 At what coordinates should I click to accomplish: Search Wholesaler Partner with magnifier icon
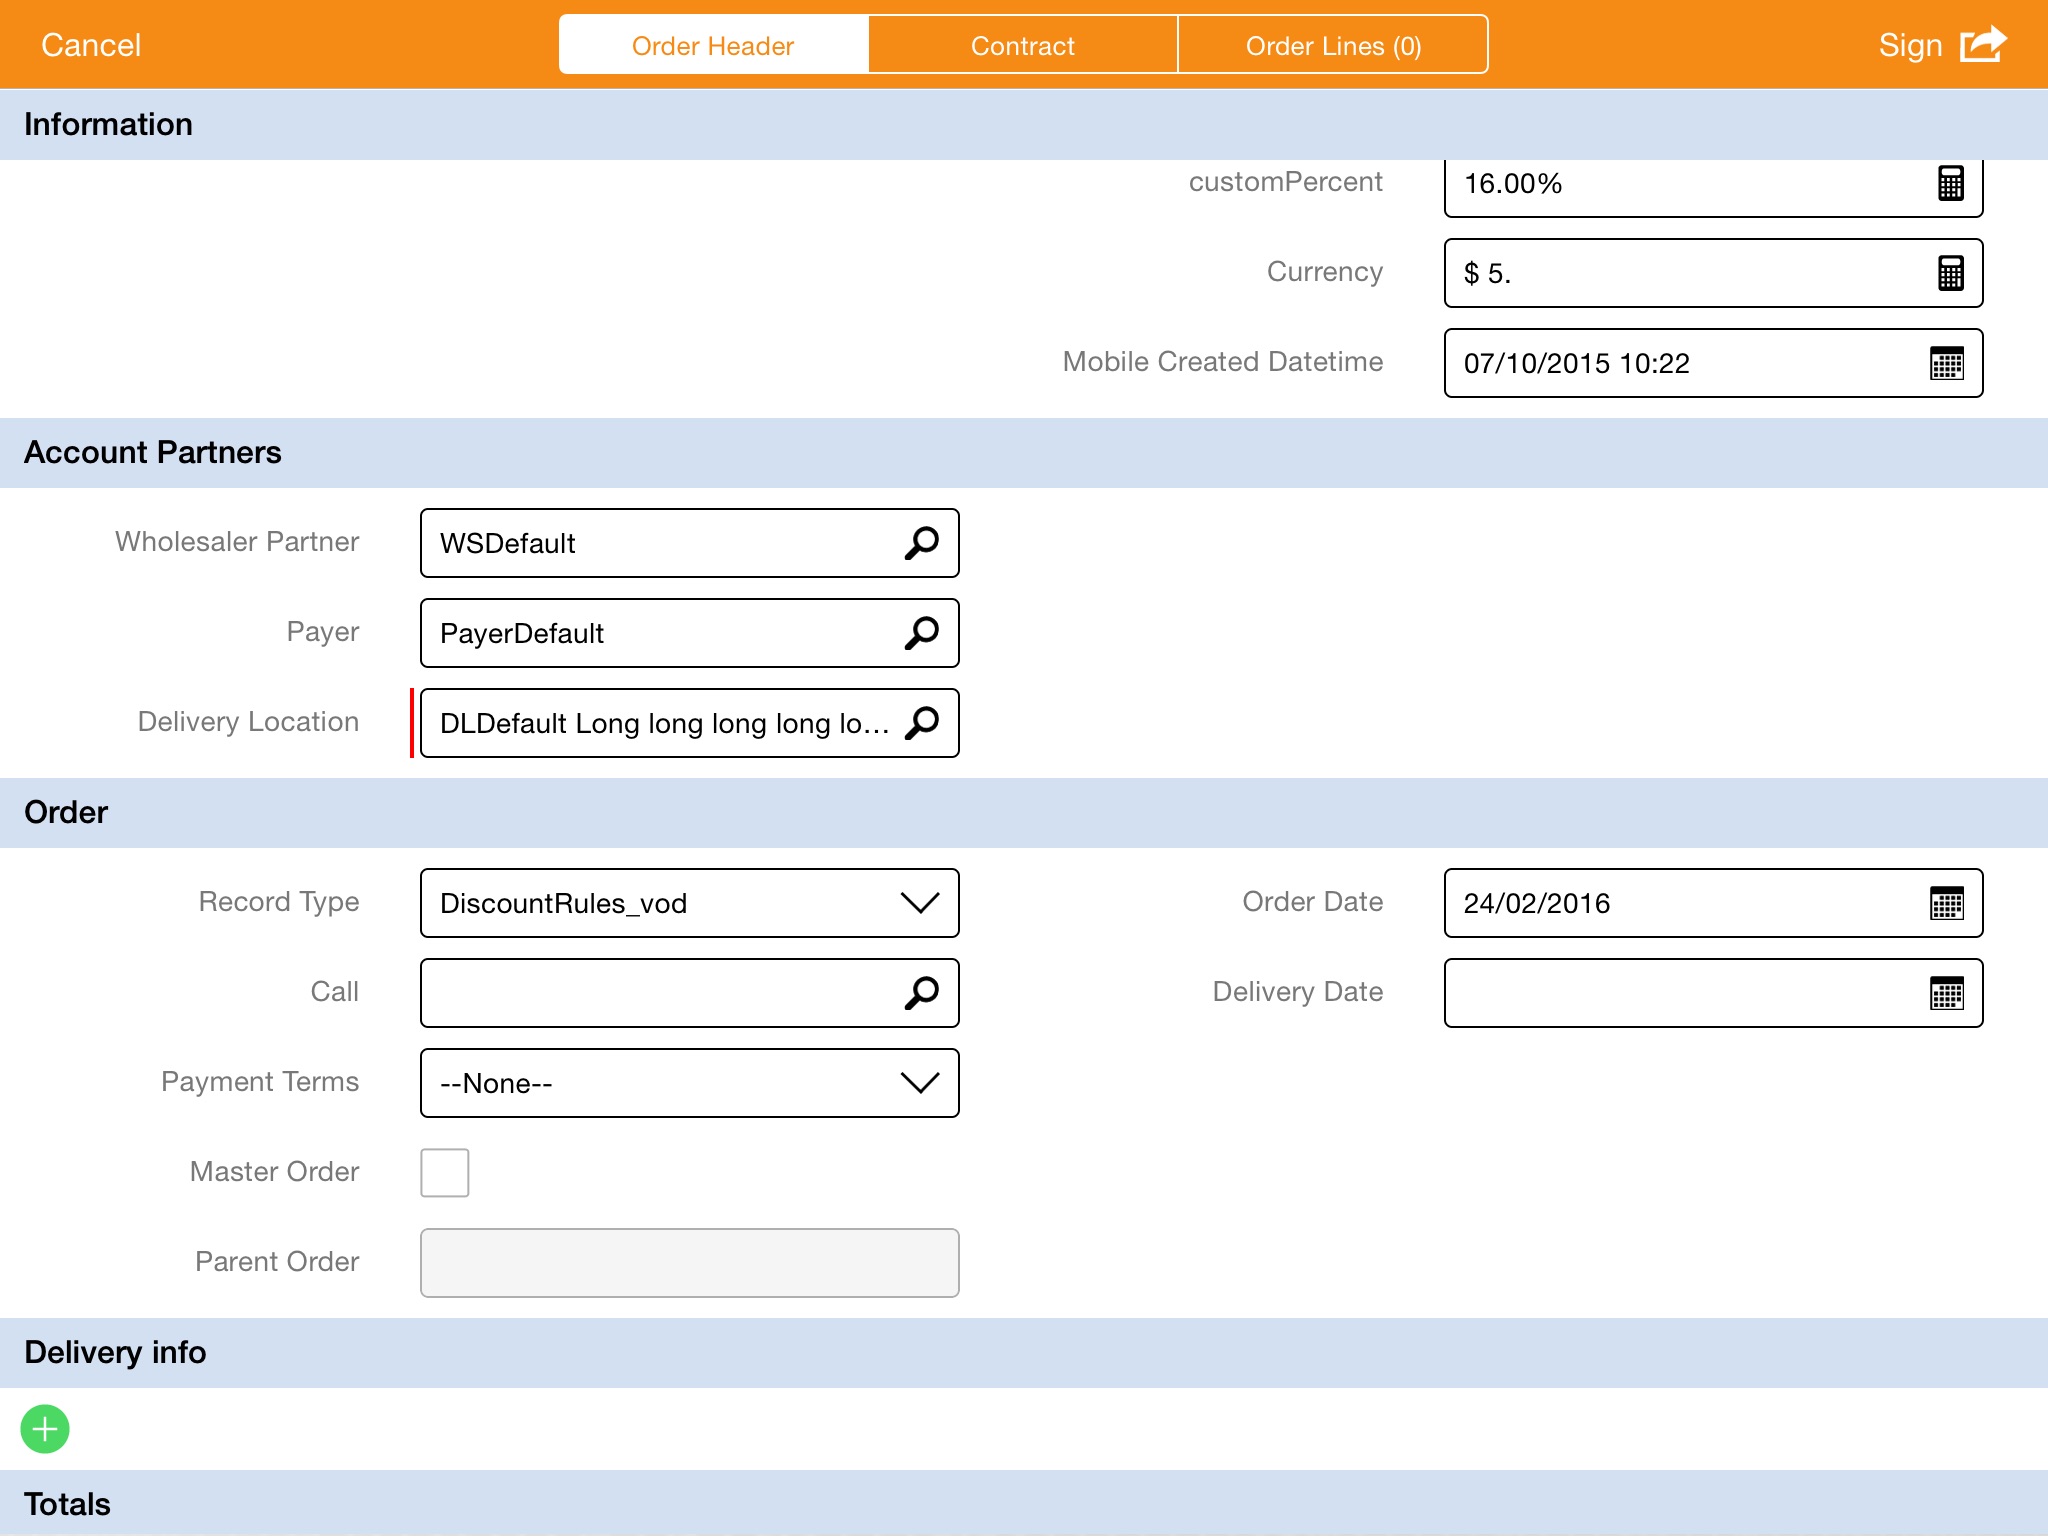[x=921, y=543]
